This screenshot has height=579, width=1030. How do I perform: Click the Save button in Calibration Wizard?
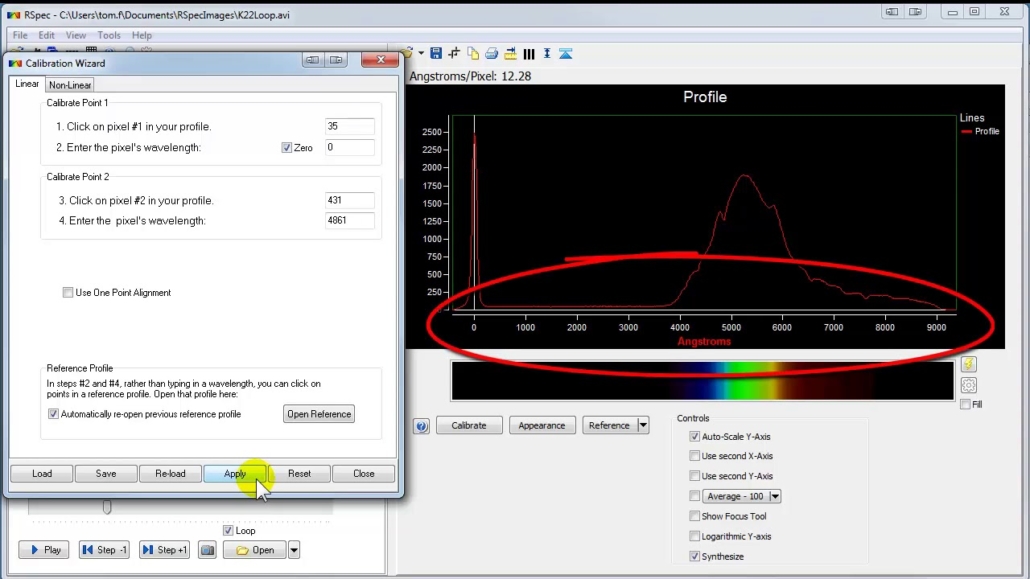pos(106,473)
